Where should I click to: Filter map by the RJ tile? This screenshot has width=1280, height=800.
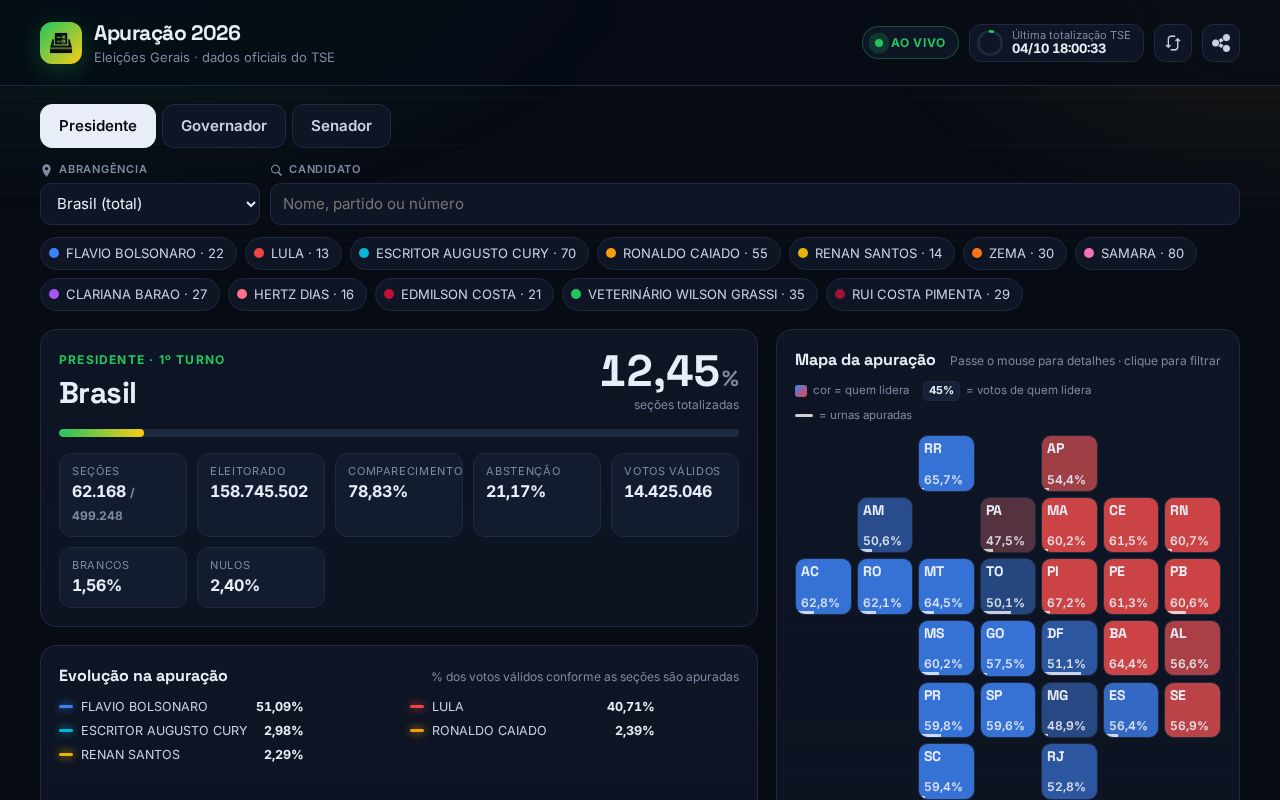tap(1069, 771)
